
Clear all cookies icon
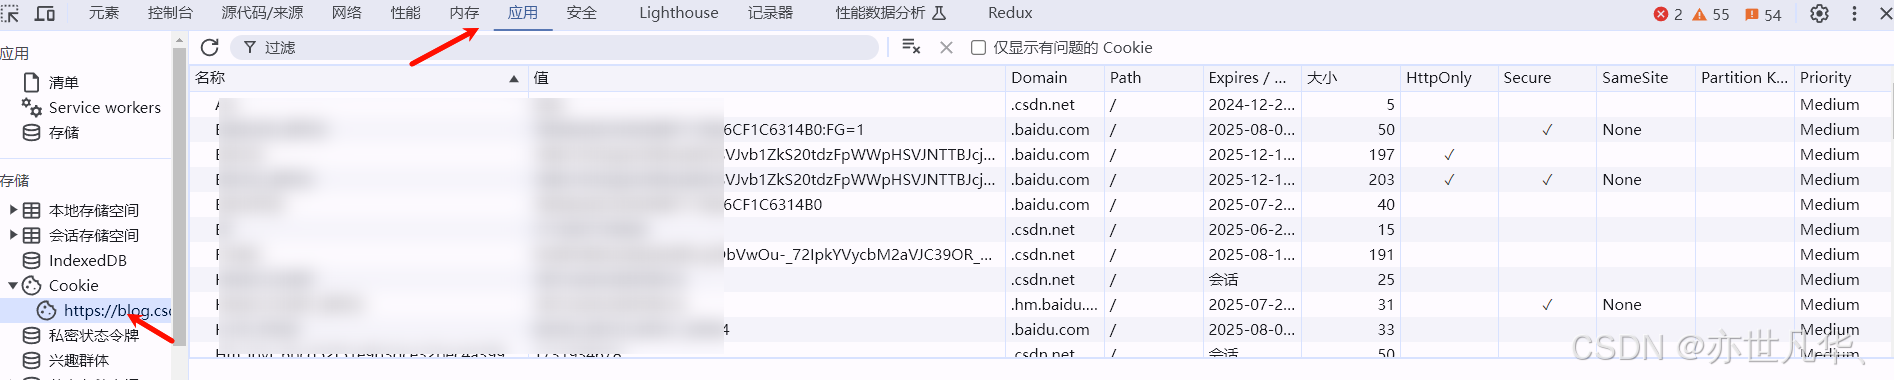911,47
